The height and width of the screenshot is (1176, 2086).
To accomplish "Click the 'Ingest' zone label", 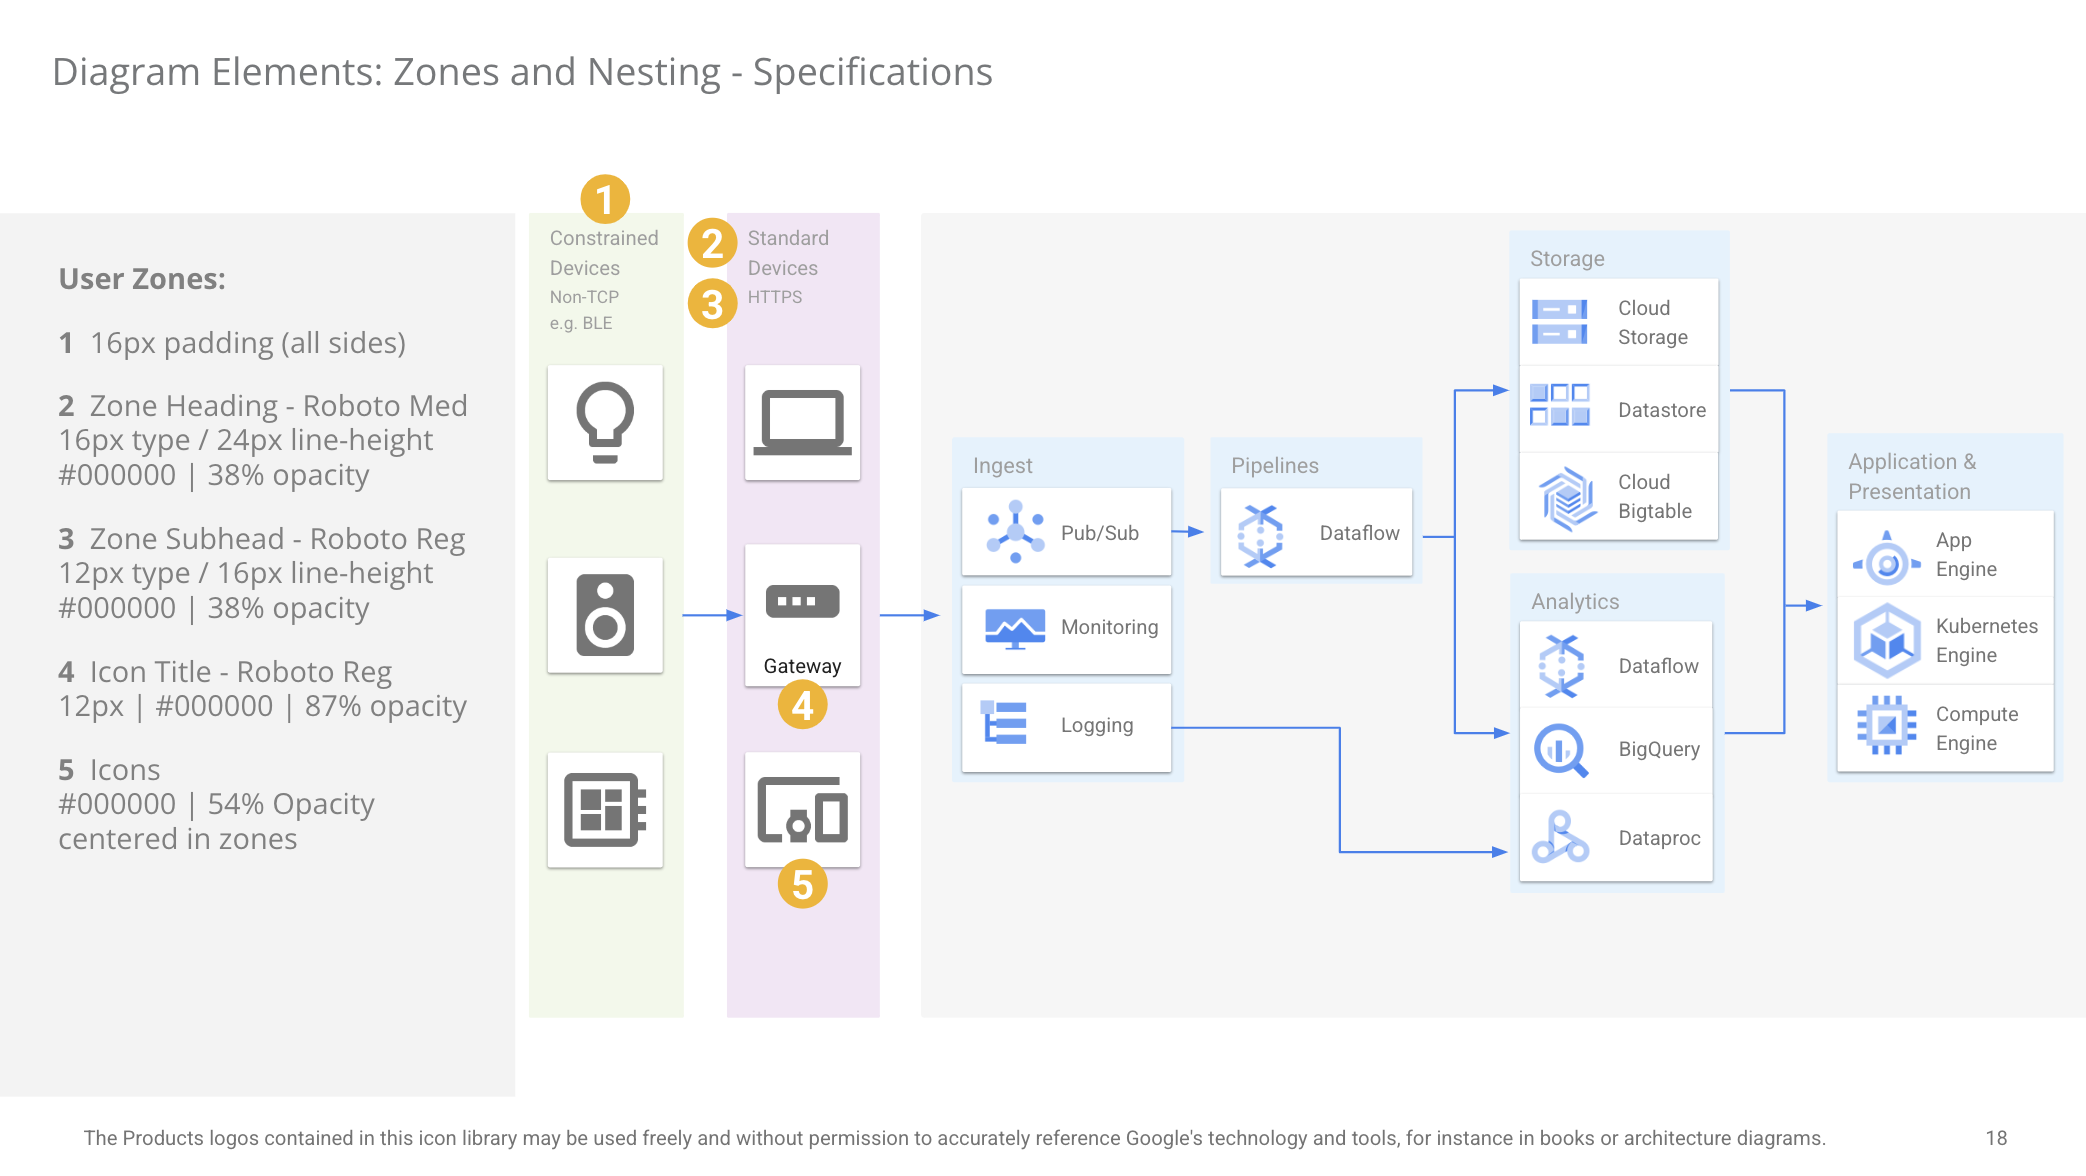I will tap(1002, 466).
